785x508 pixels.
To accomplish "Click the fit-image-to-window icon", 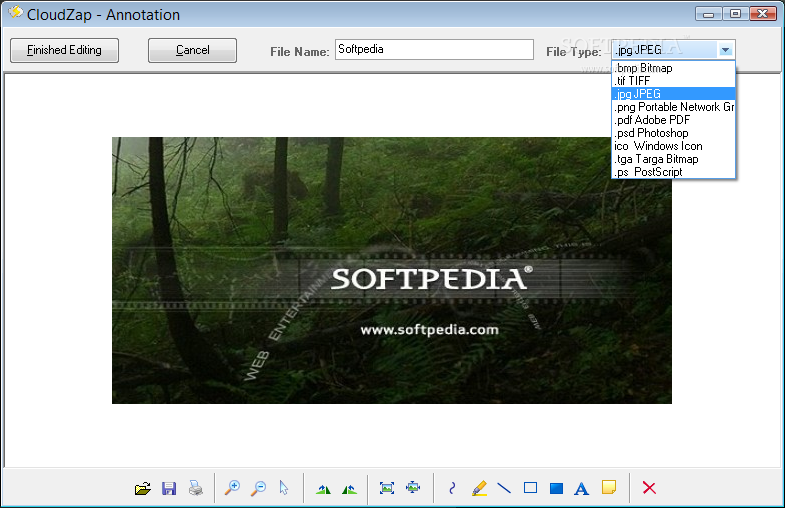I will click(386, 488).
